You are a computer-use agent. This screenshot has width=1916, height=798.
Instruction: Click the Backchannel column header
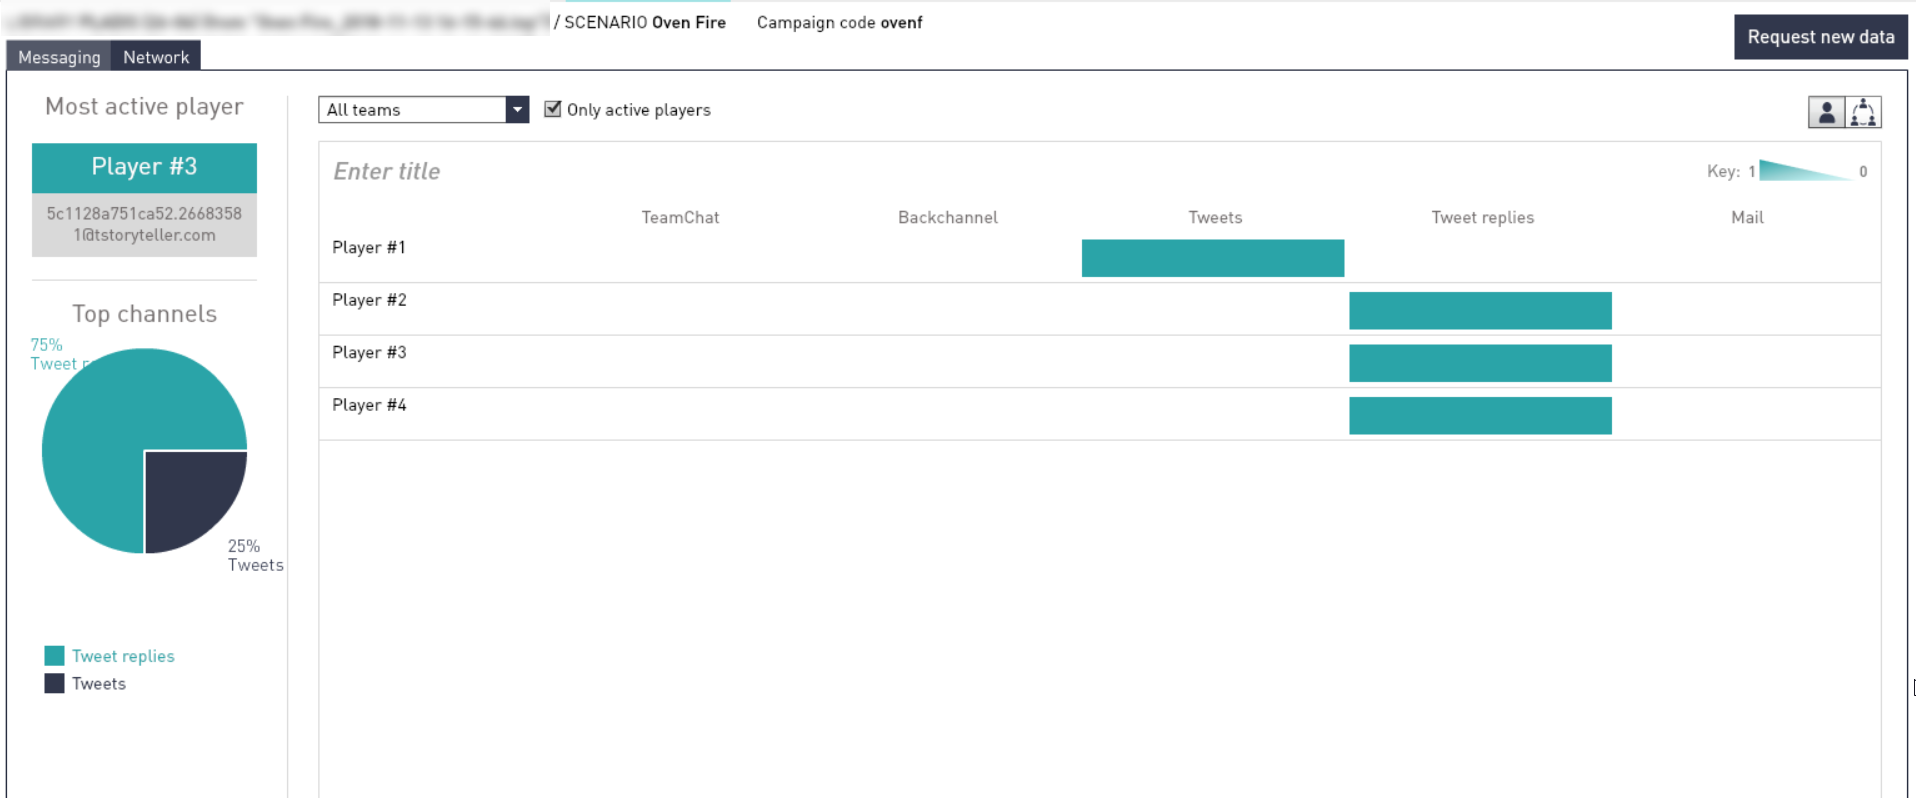point(948,217)
